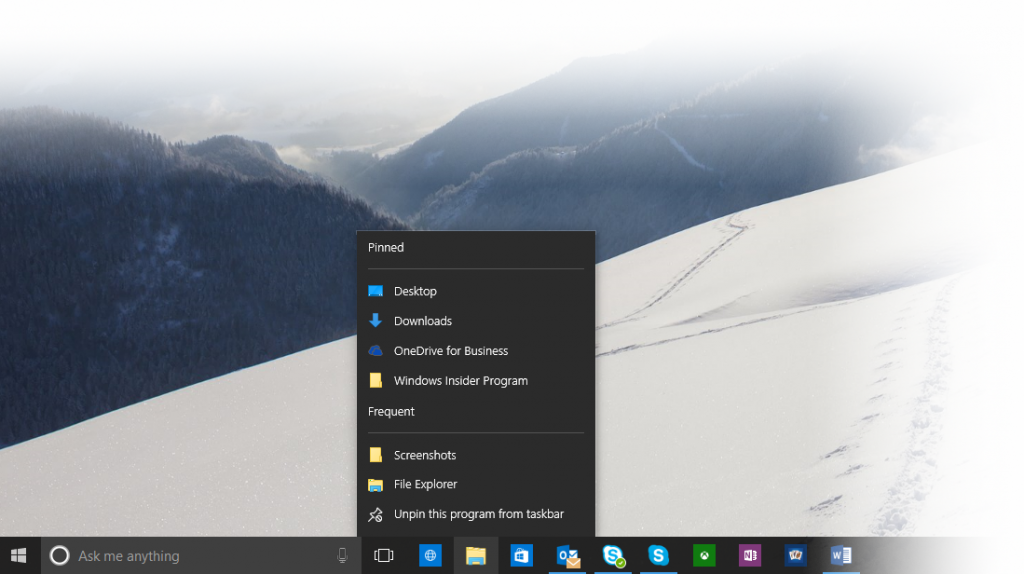Launch the Solitaire cards app icon
The image size is (1024, 574).
coord(796,555)
